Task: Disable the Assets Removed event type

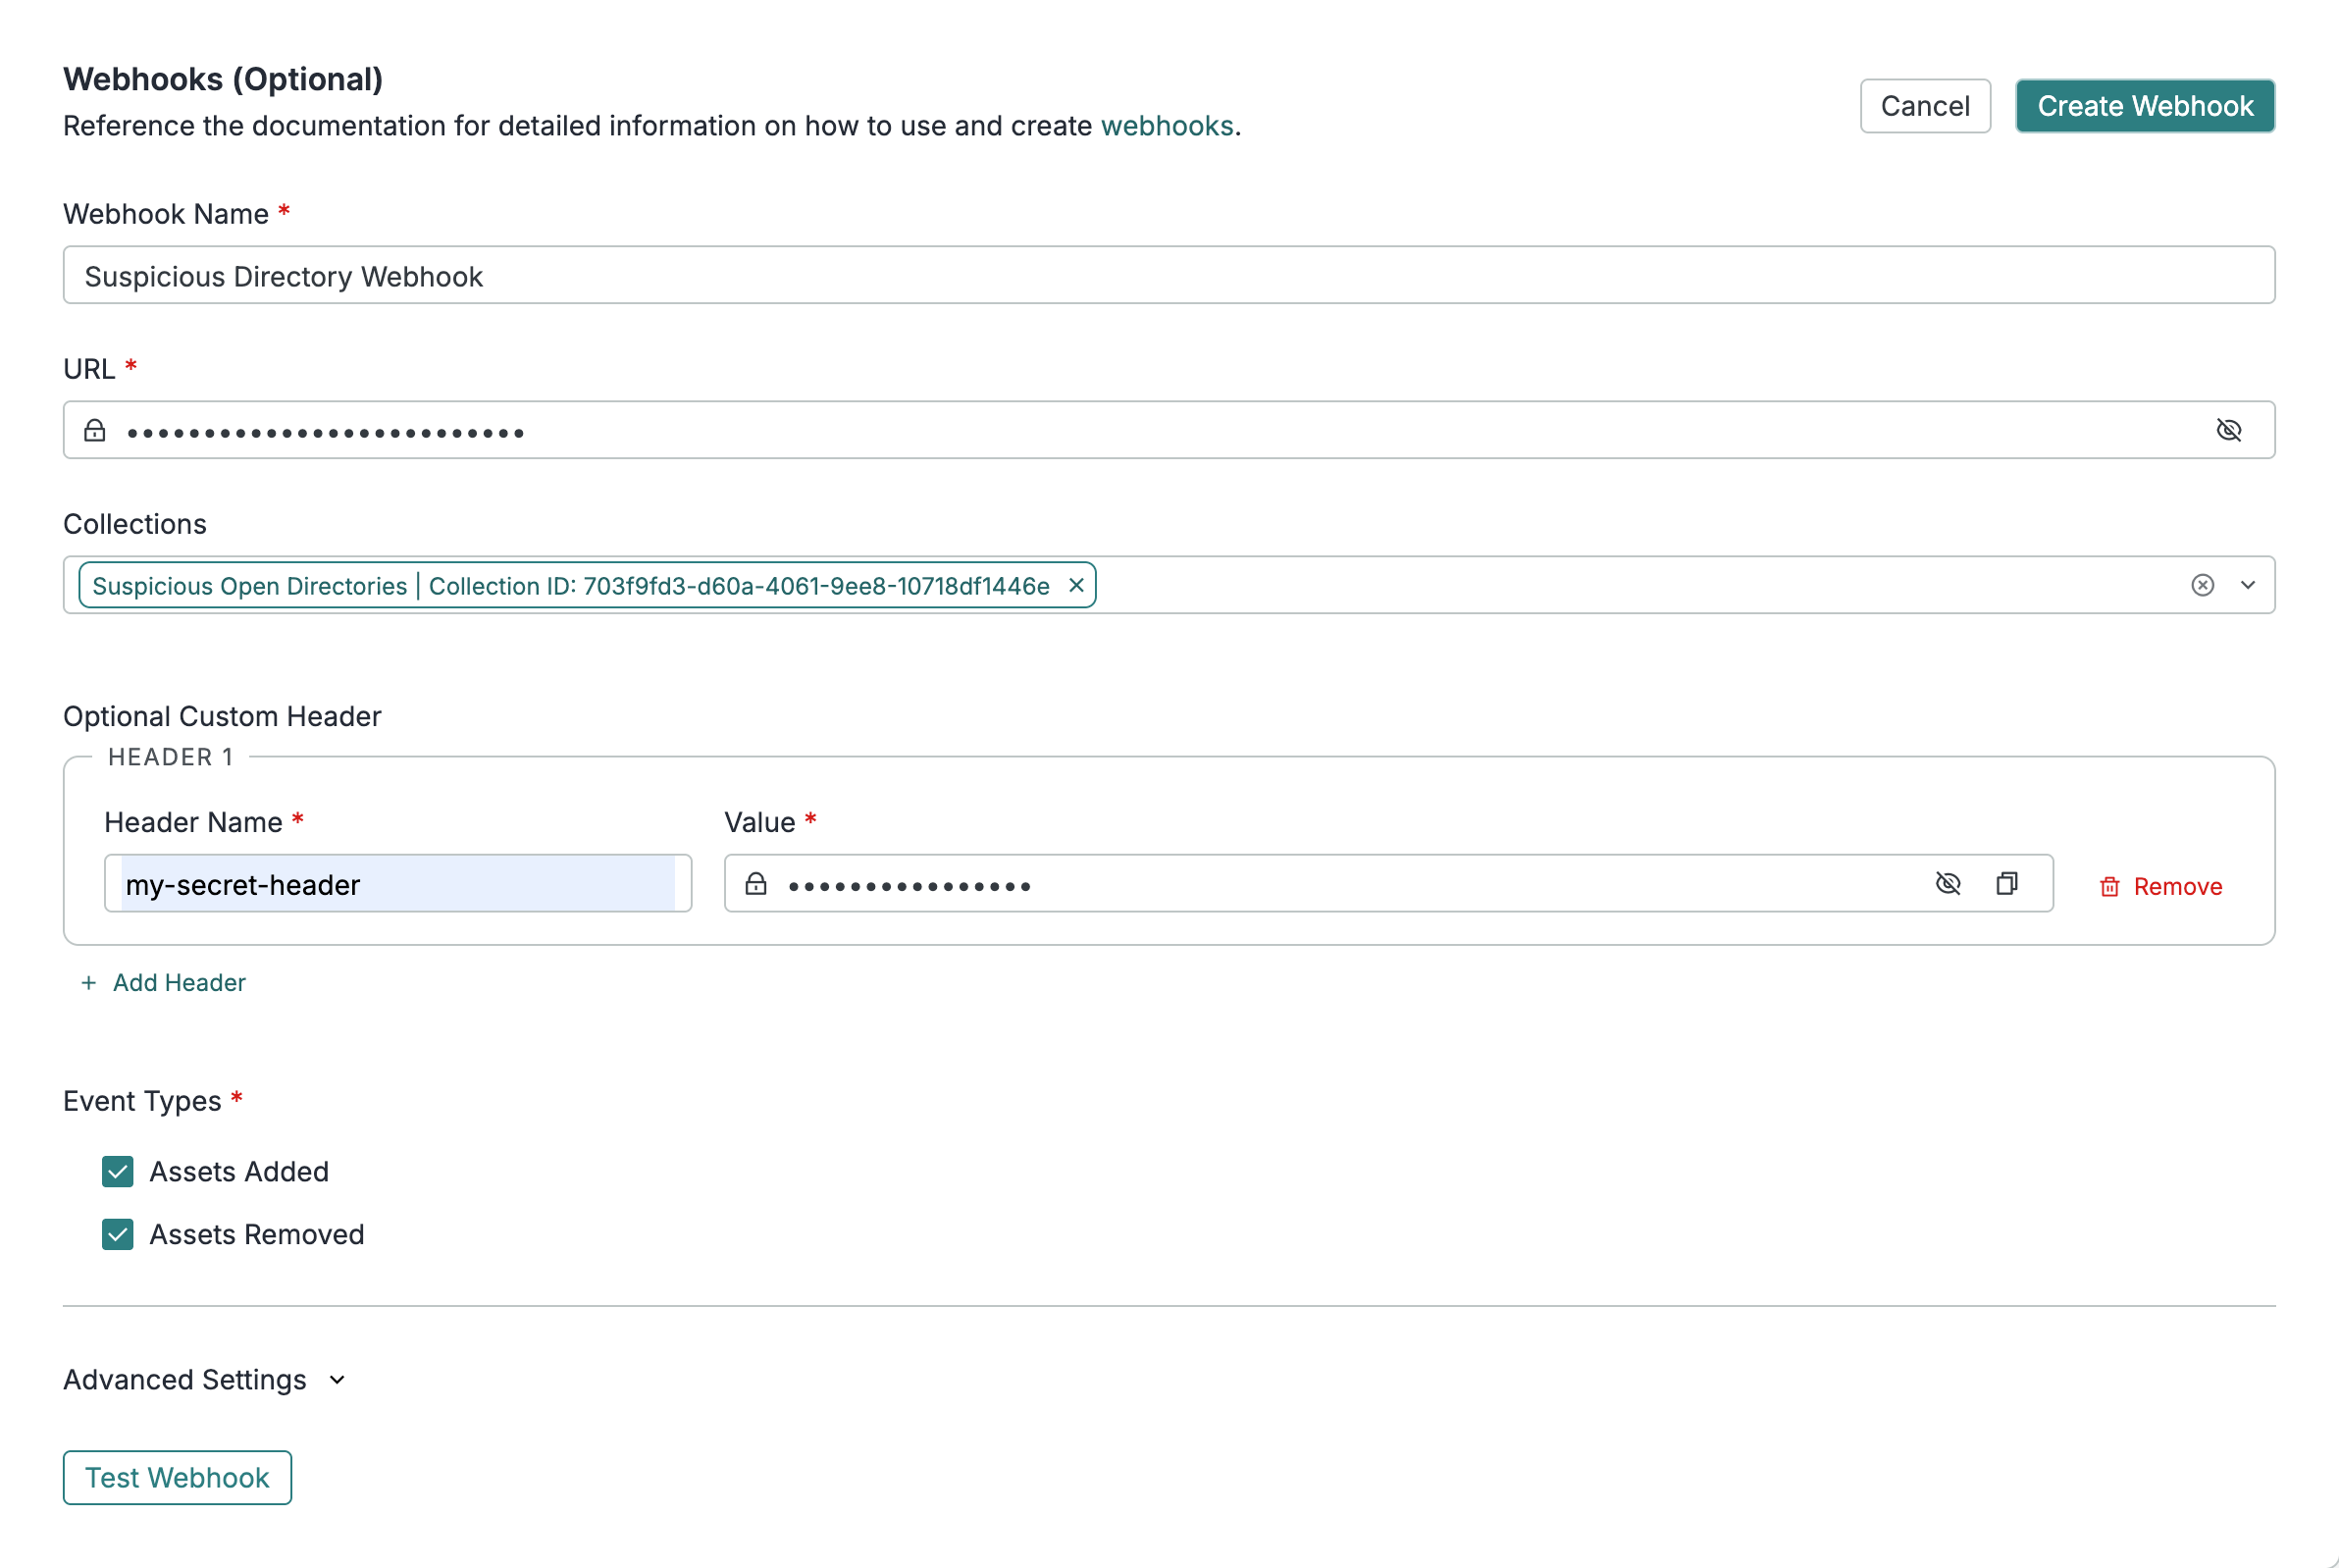Action: pos(116,1234)
